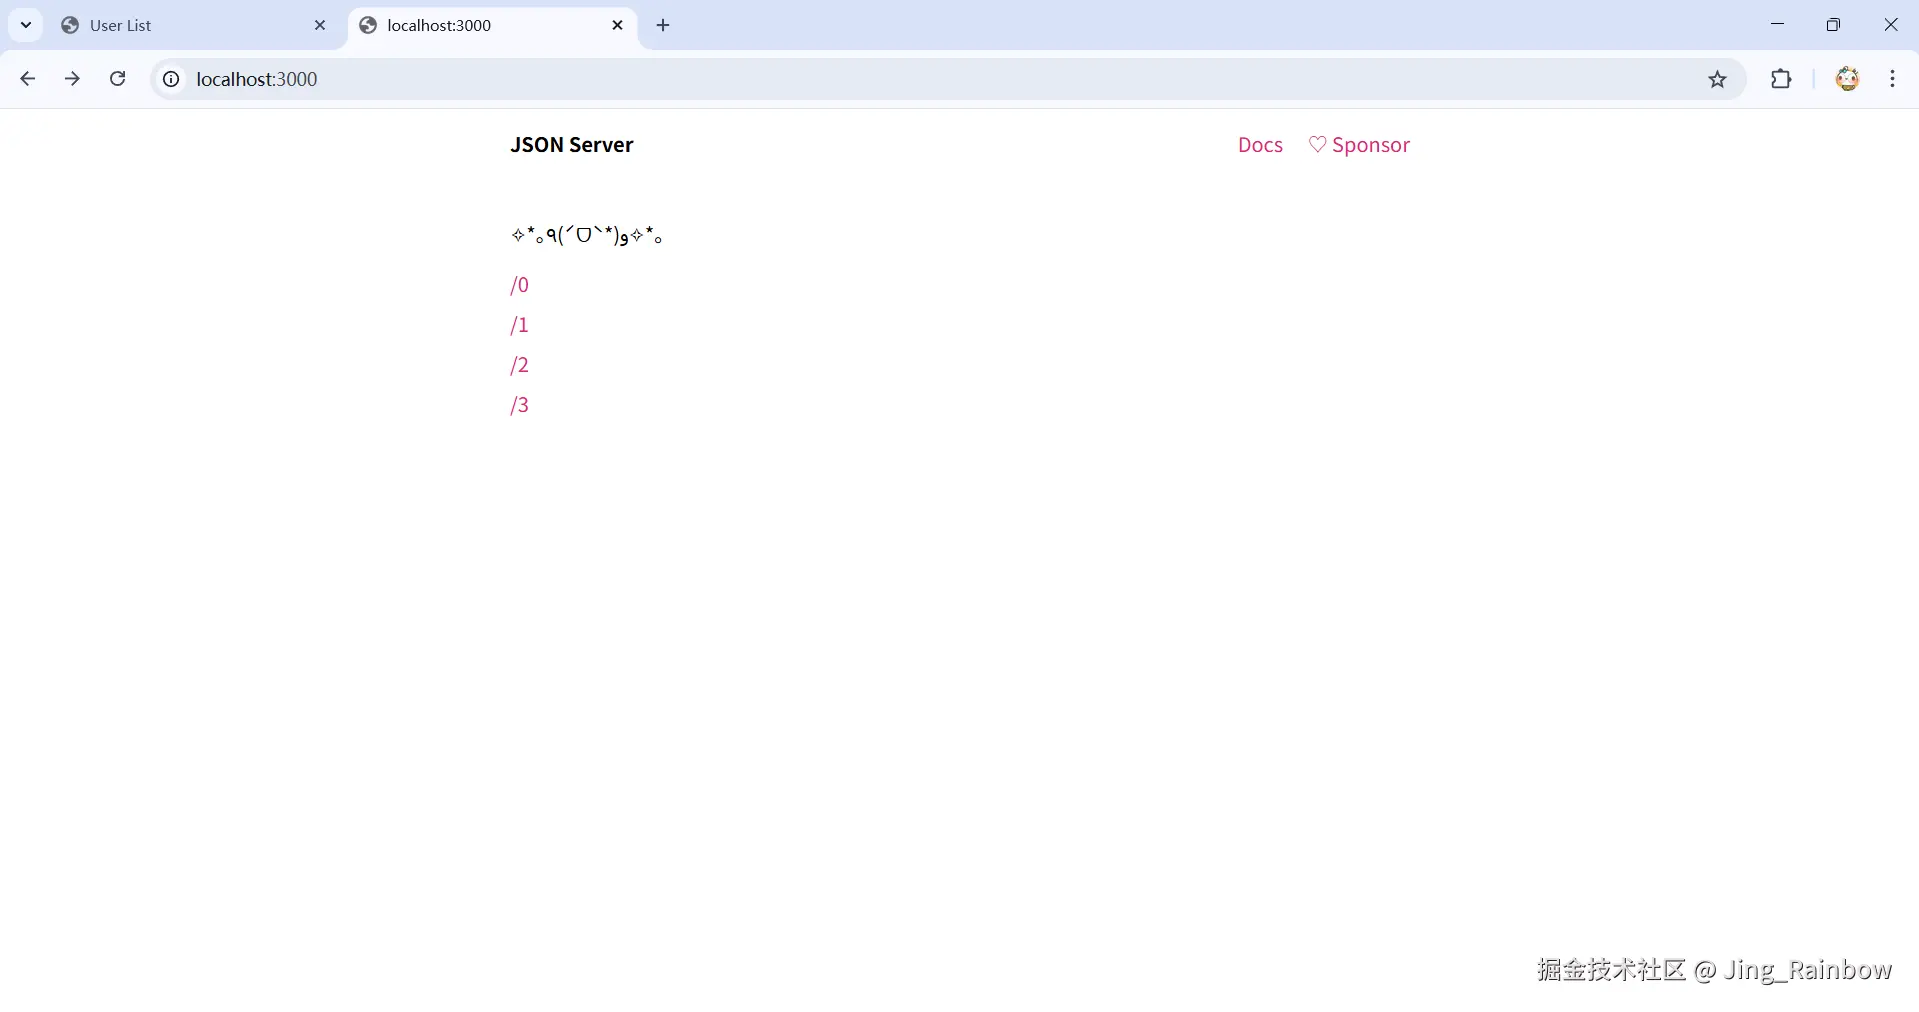1919x1012 pixels.
Task: Open the Docs link
Action: point(1259,144)
